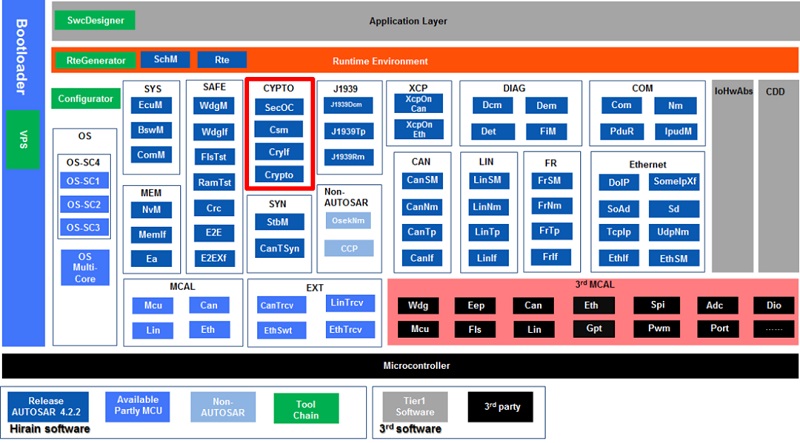Click the Crc module
800x443 pixels.
[x=214, y=208]
